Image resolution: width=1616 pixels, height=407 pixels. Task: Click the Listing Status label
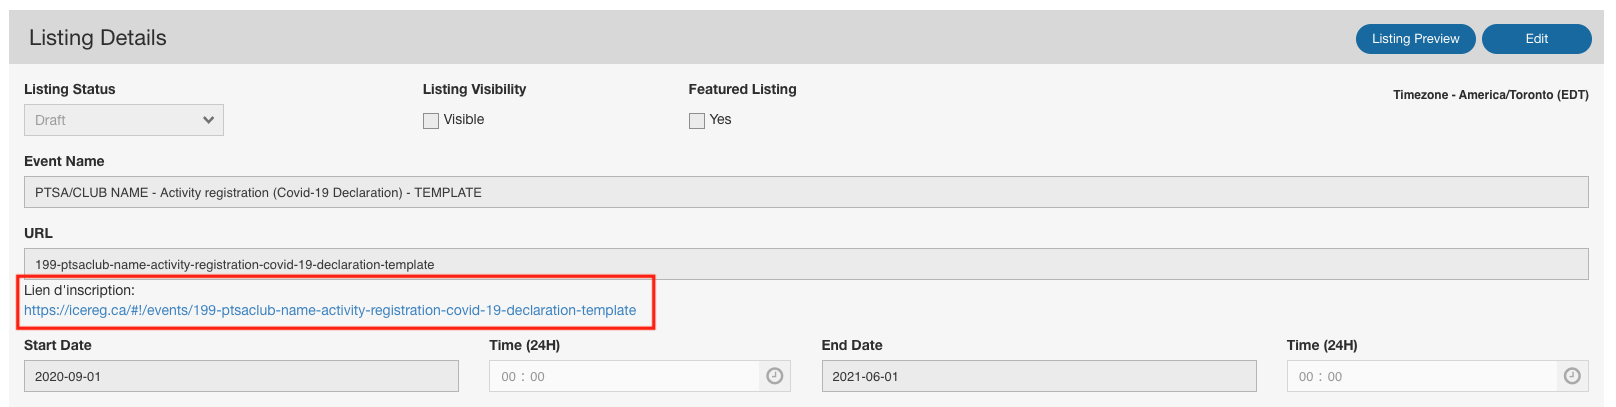(70, 89)
